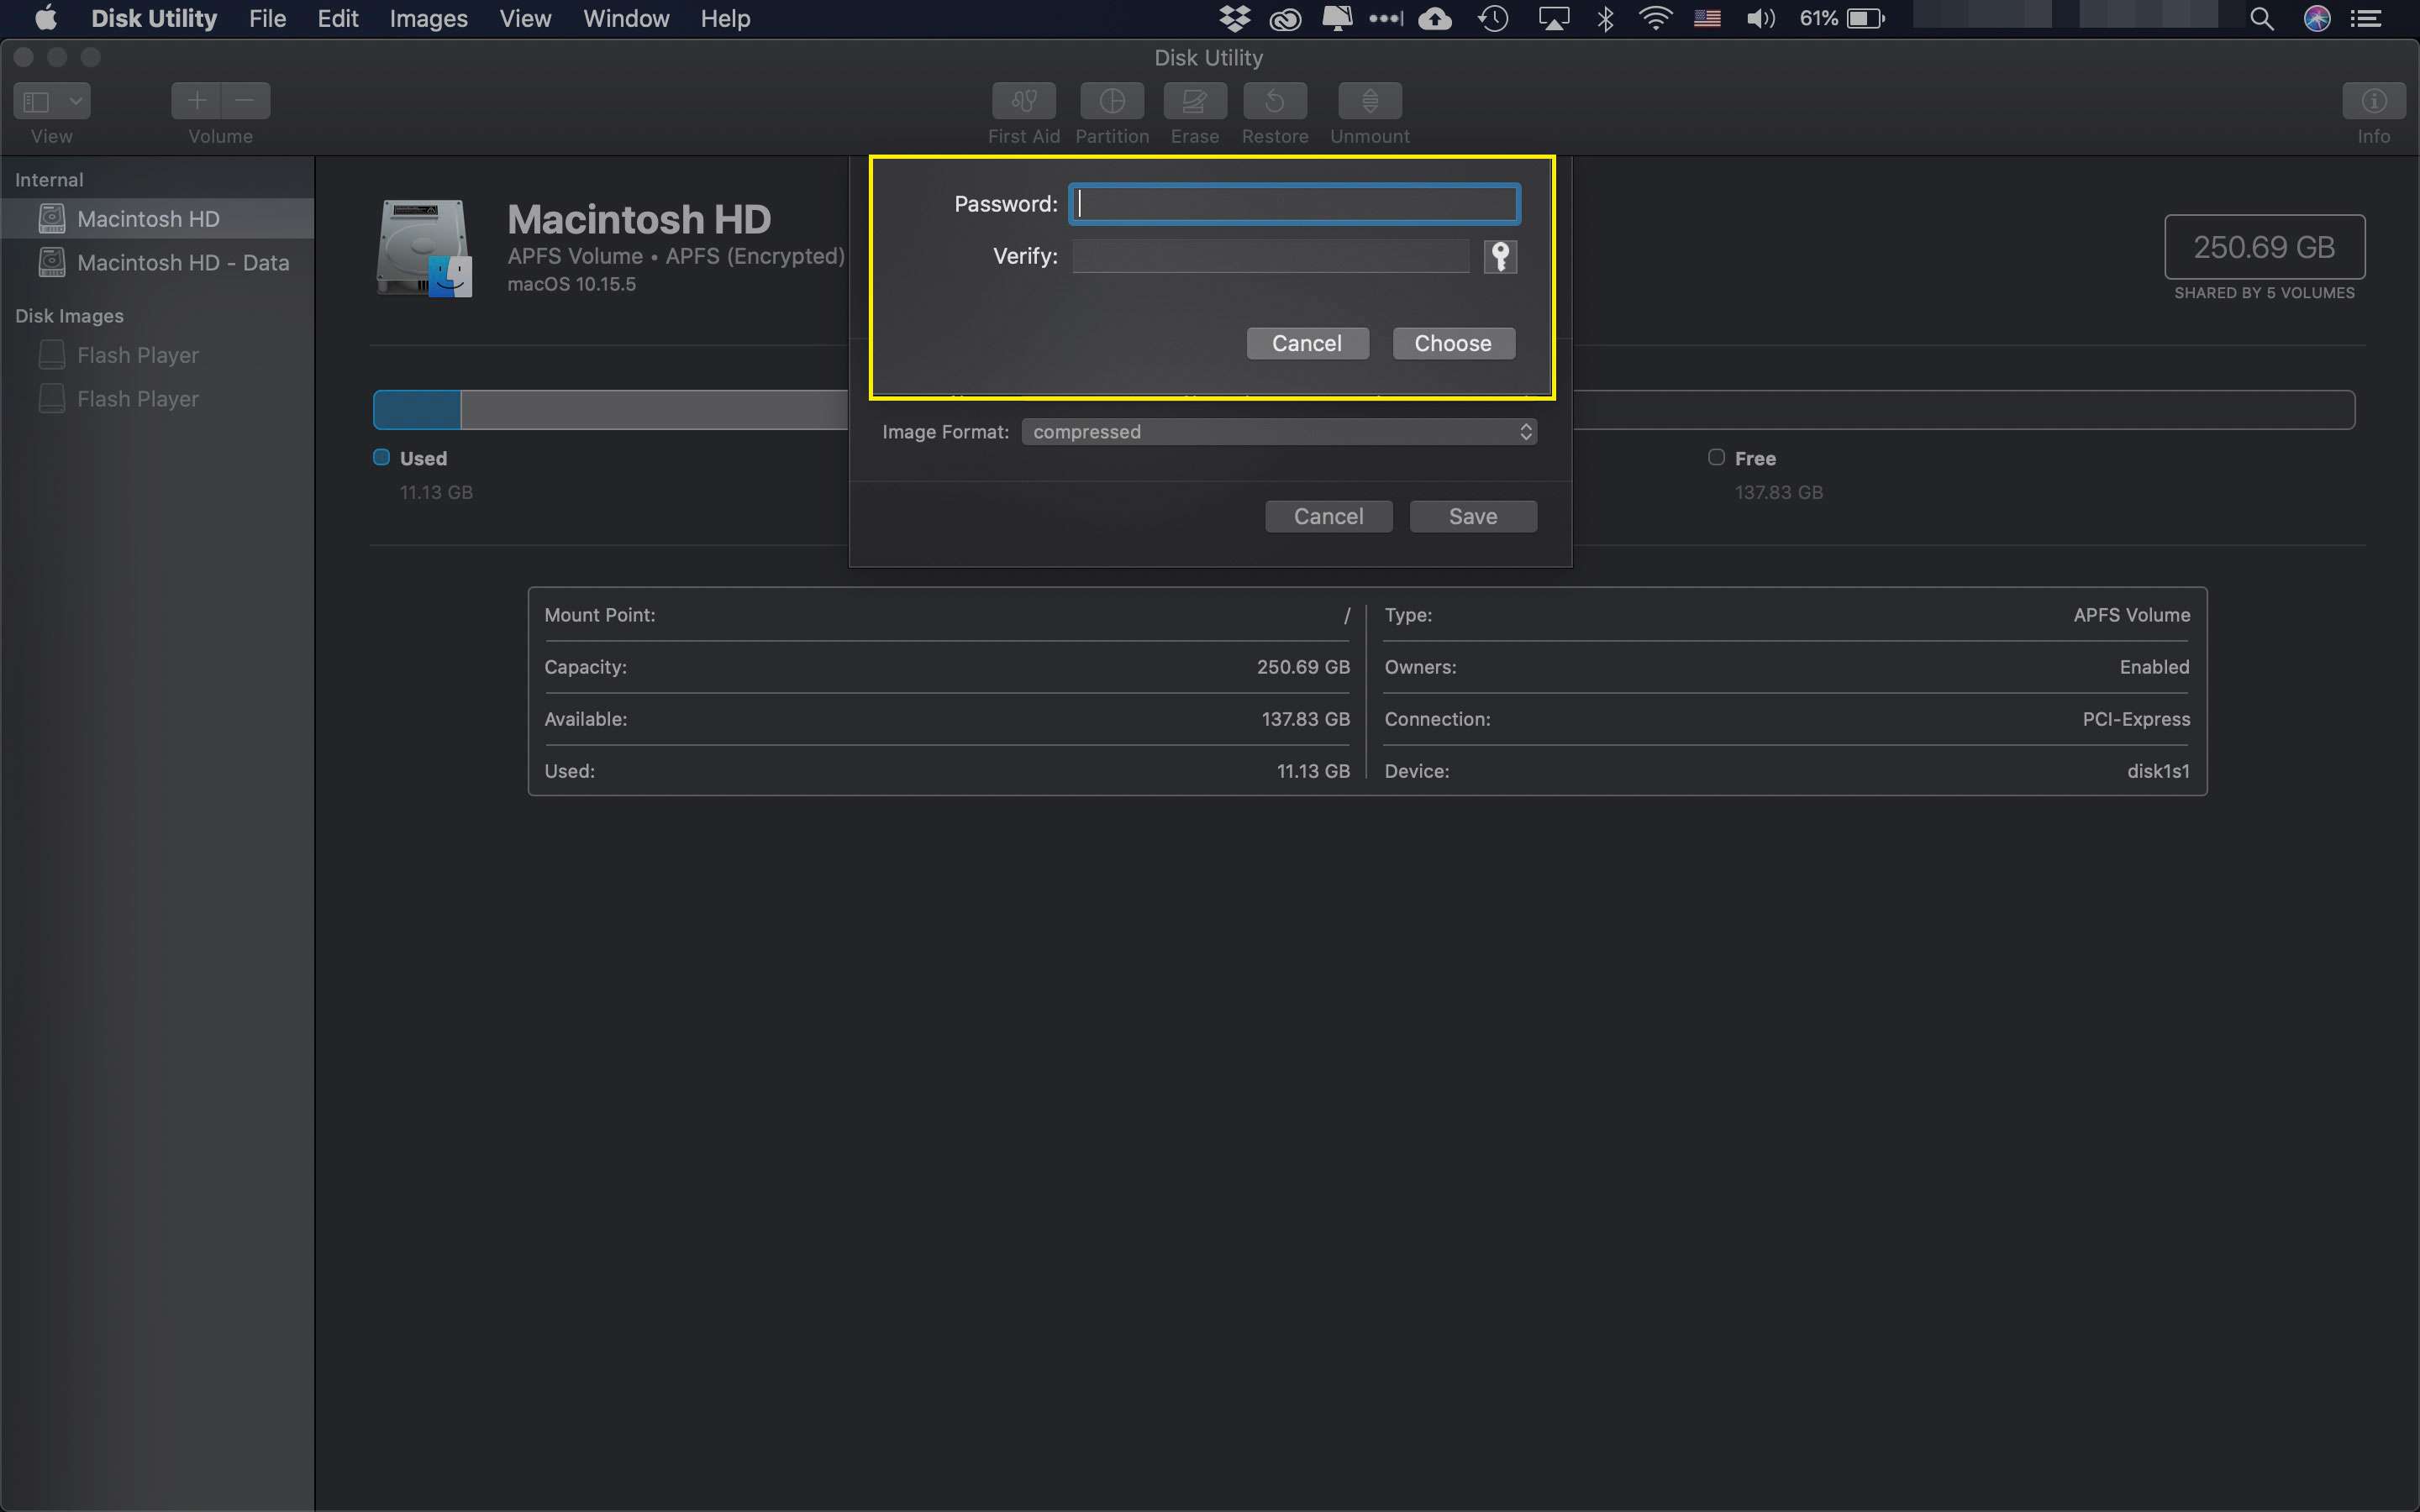Screen dimensions: 2420x1512
Task: Click the Free legend swatch
Action: coord(1716,457)
